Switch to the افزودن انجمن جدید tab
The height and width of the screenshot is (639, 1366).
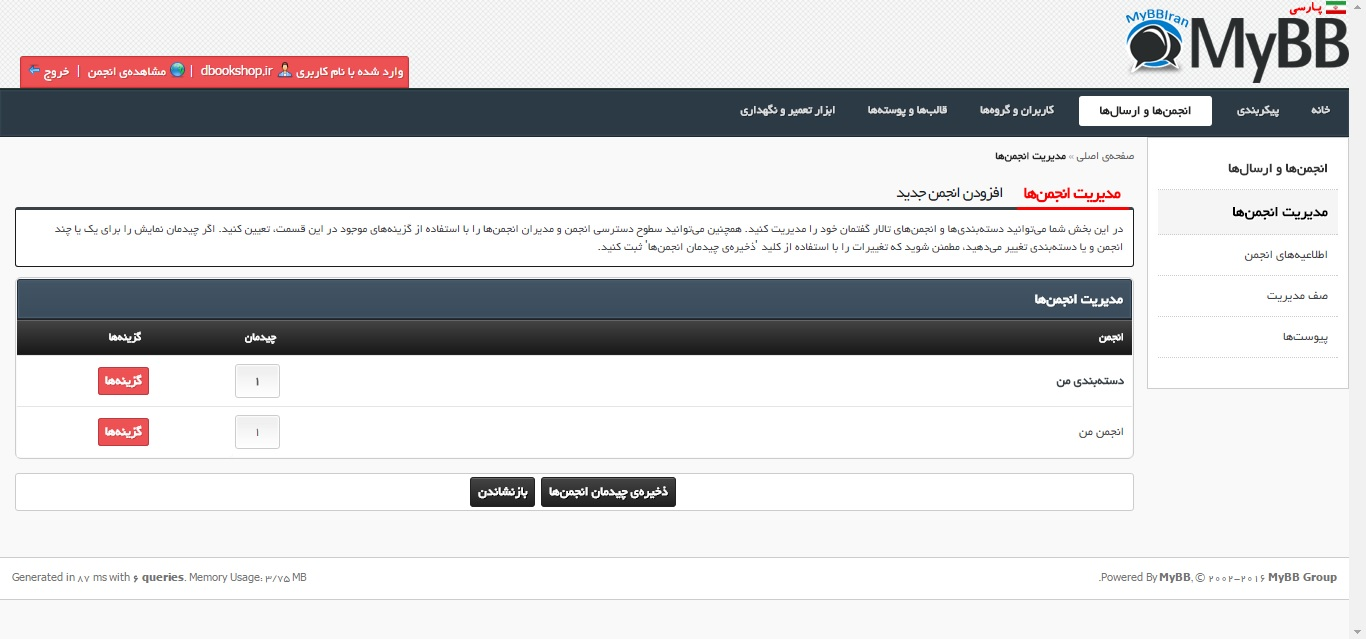coord(949,193)
